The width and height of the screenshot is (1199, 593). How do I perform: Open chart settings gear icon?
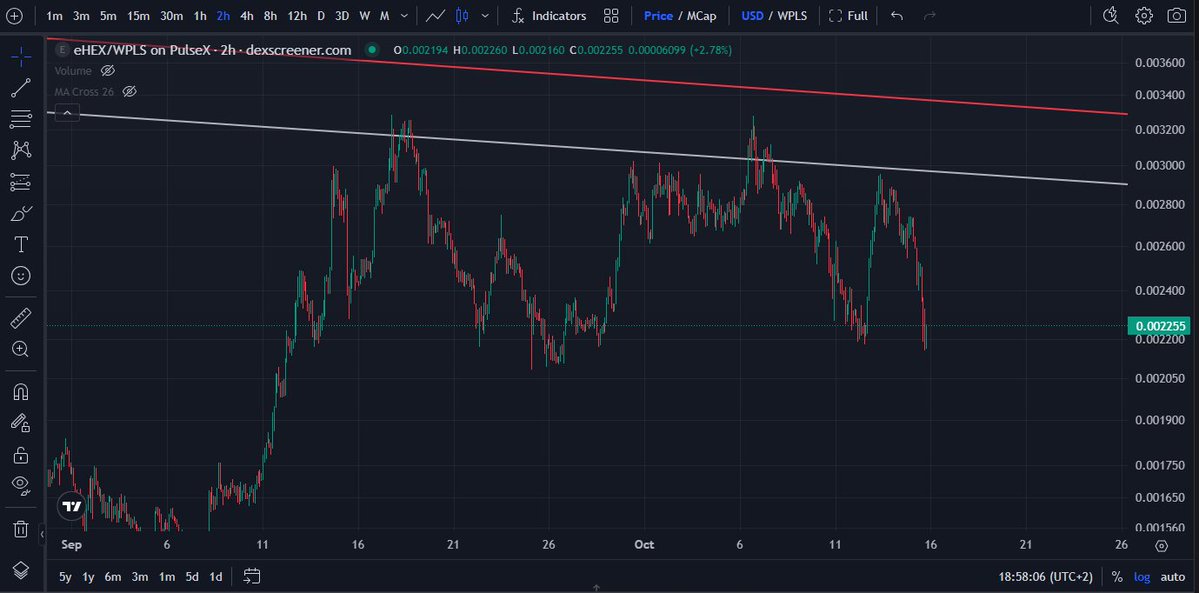tap(1144, 15)
